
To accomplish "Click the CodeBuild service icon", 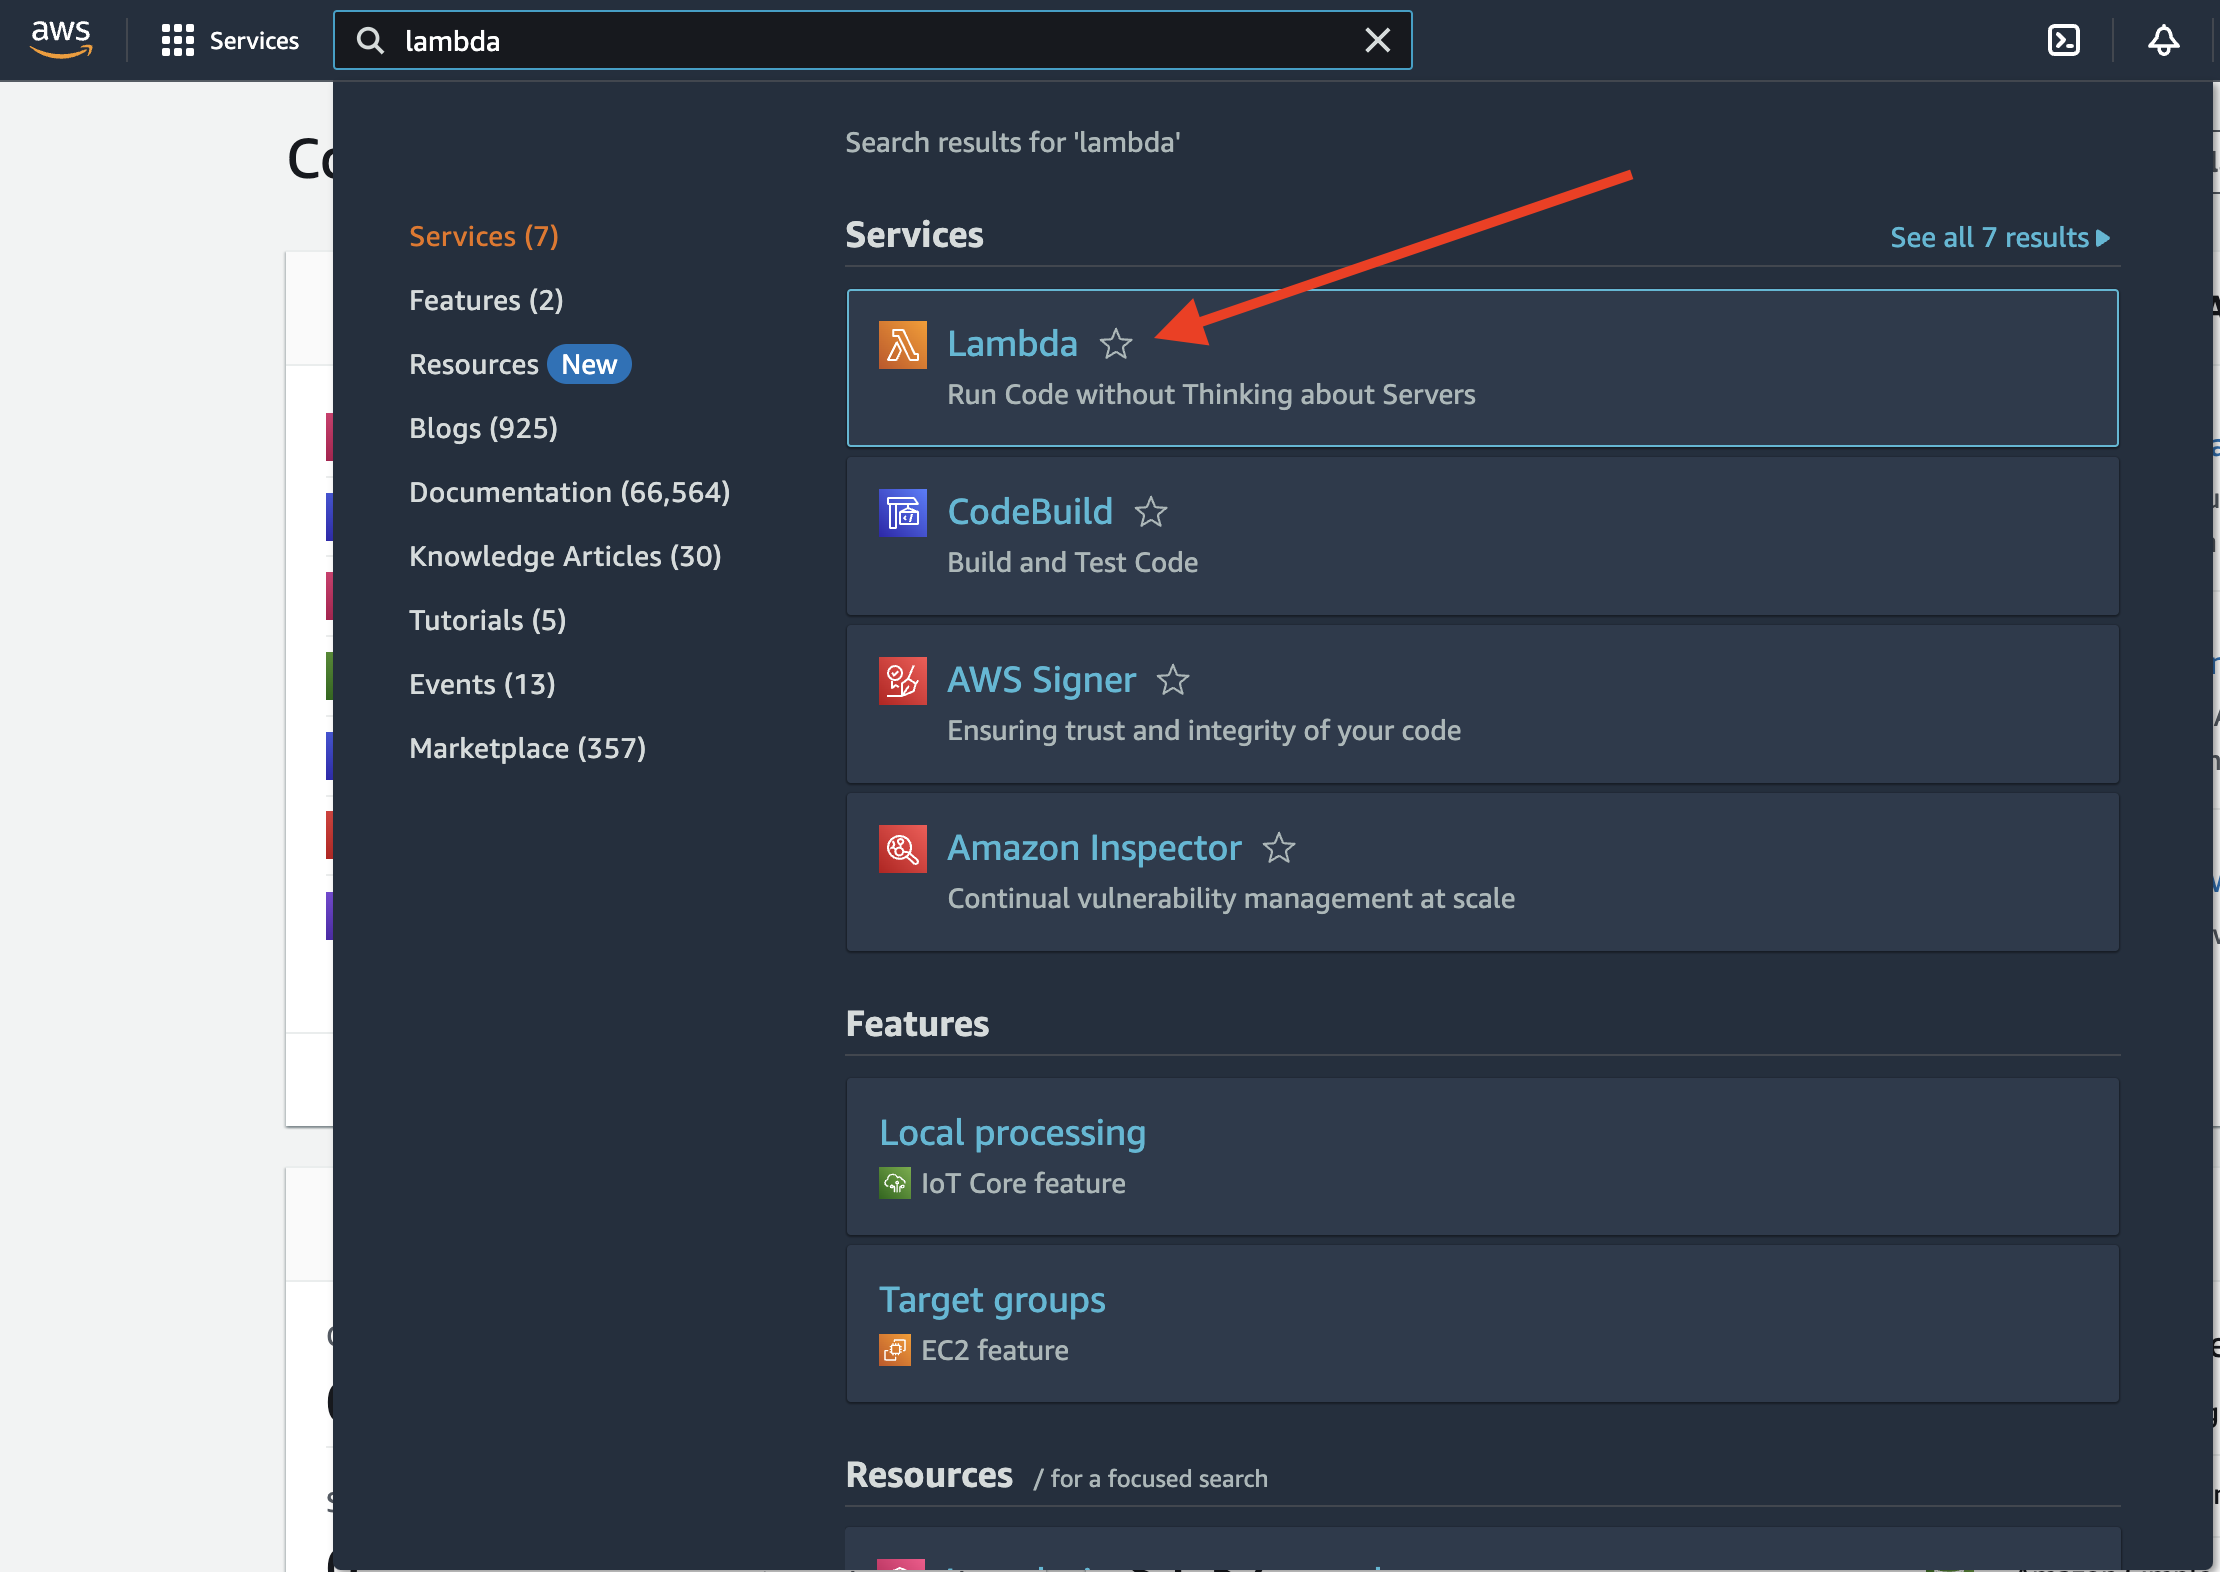I will 902,513.
